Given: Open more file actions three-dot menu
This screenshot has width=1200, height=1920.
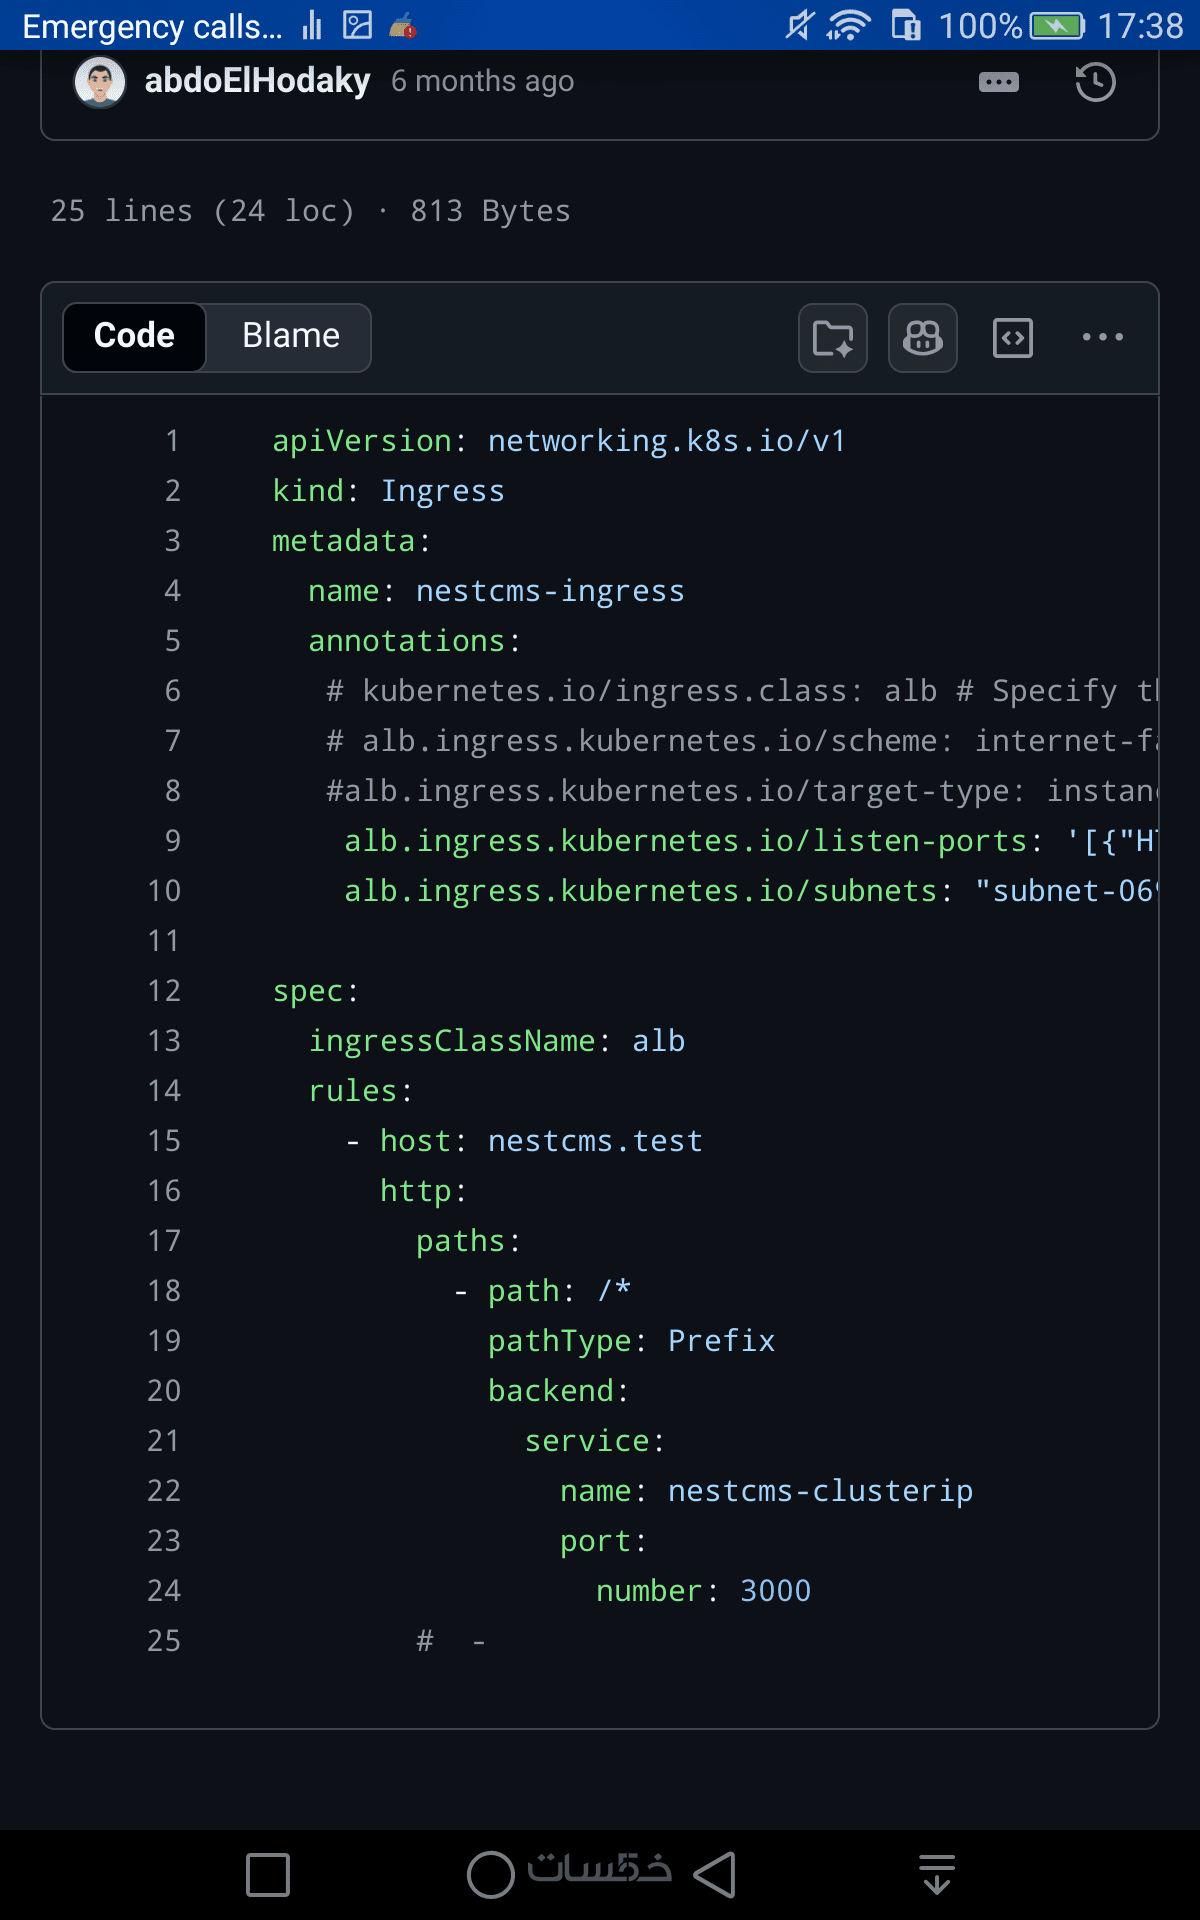Looking at the screenshot, I should (1102, 338).
